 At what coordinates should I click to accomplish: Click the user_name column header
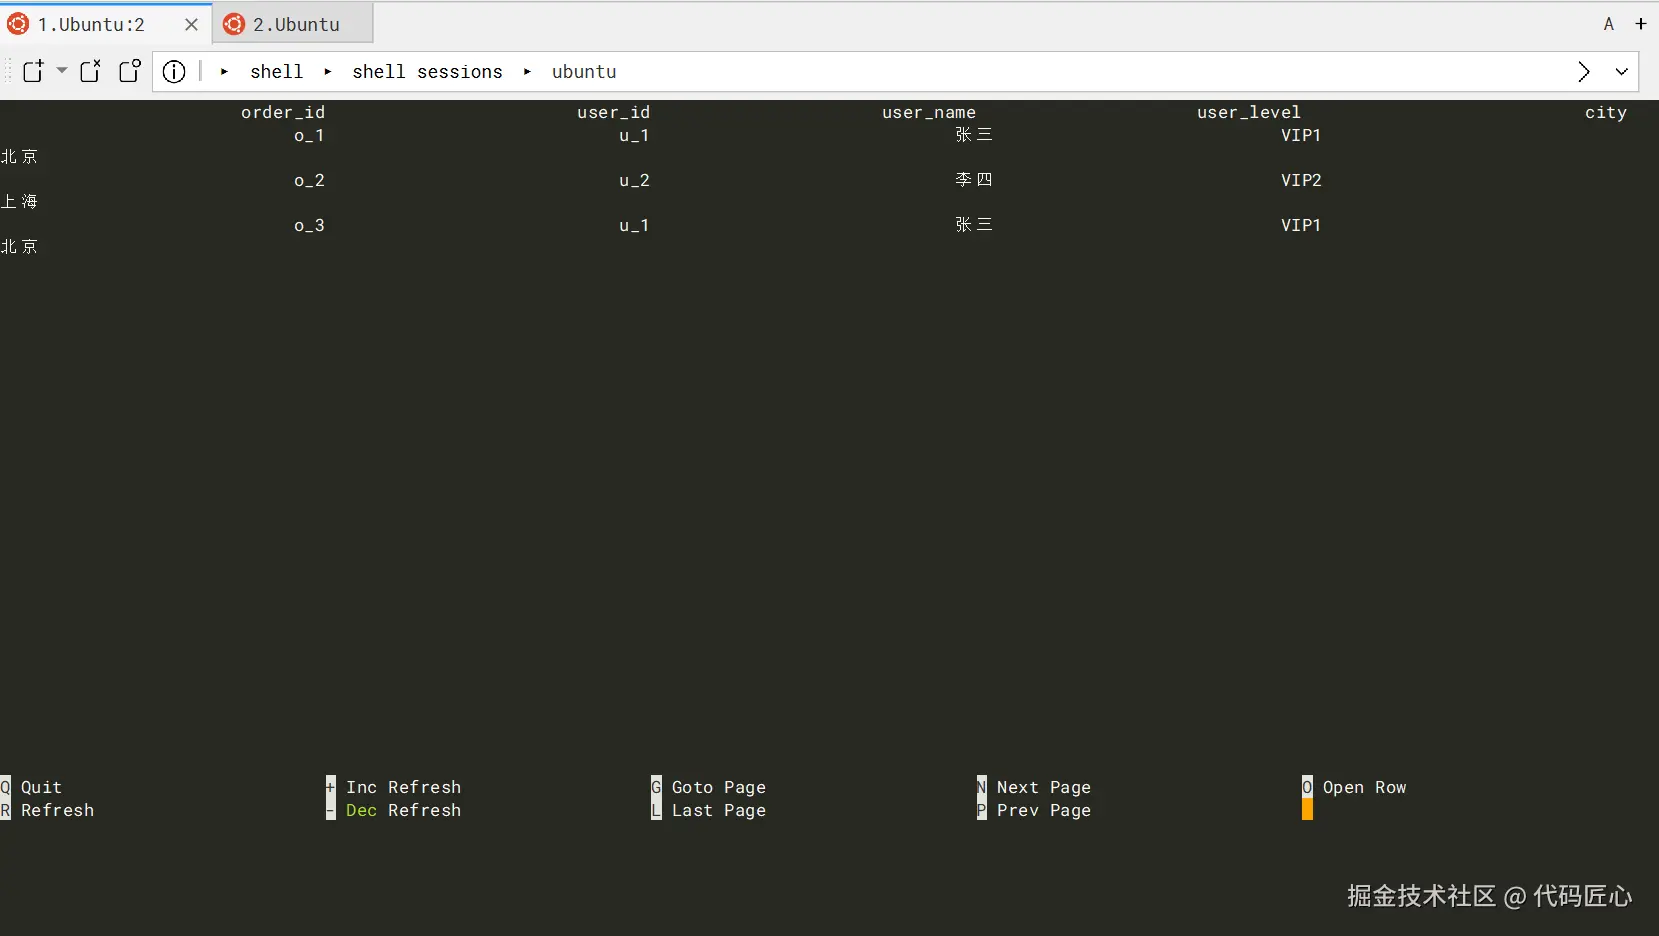pos(929,113)
